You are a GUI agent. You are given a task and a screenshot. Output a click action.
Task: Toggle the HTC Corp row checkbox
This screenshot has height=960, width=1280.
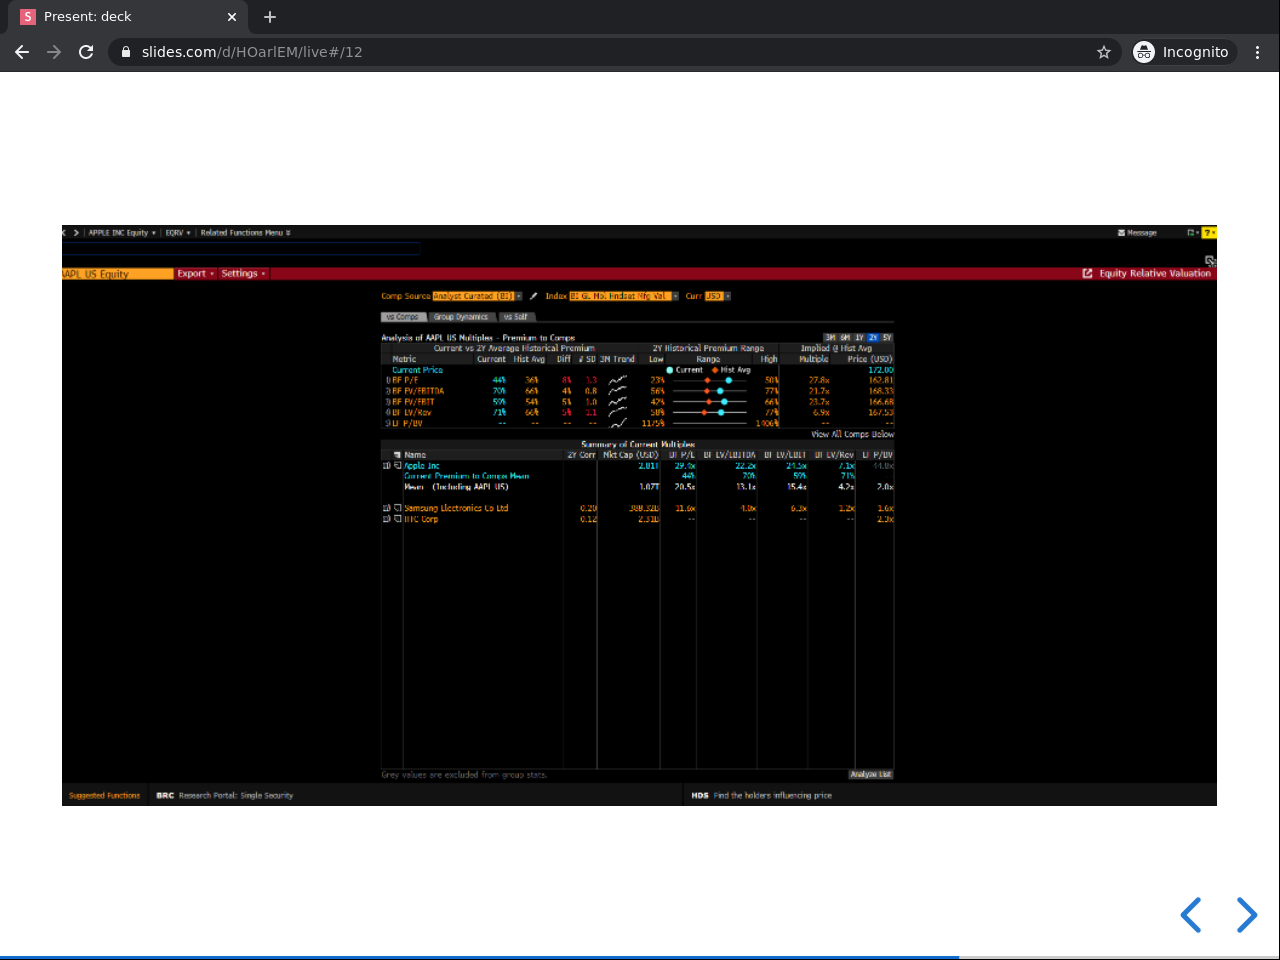tap(398, 519)
